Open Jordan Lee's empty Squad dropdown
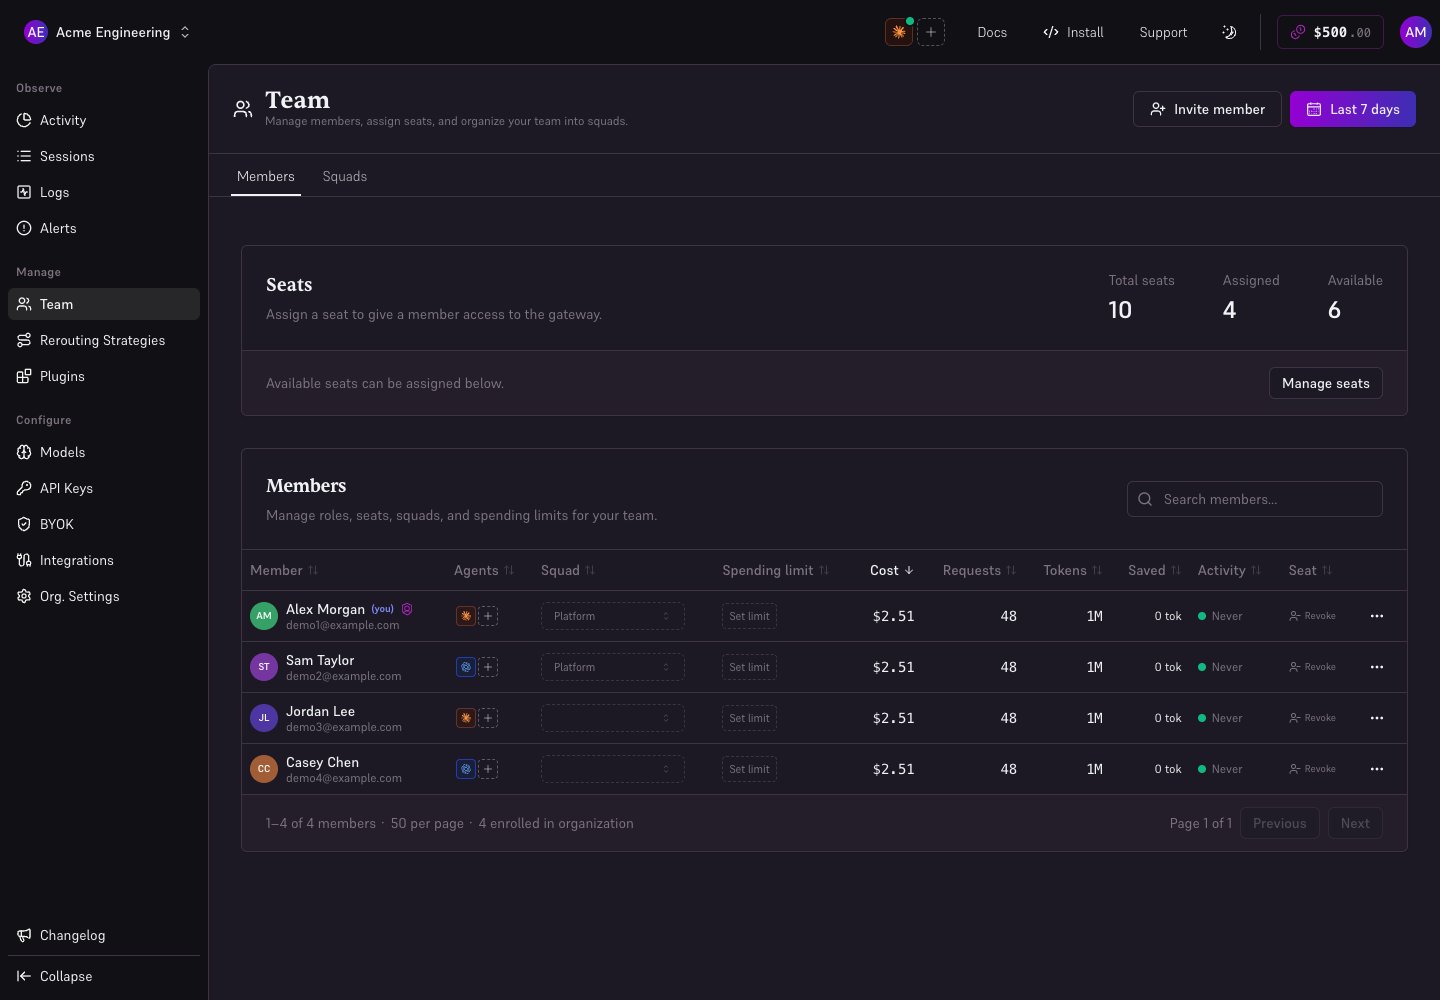Viewport: 1440px width, 1000px height. tap(613, 718)
